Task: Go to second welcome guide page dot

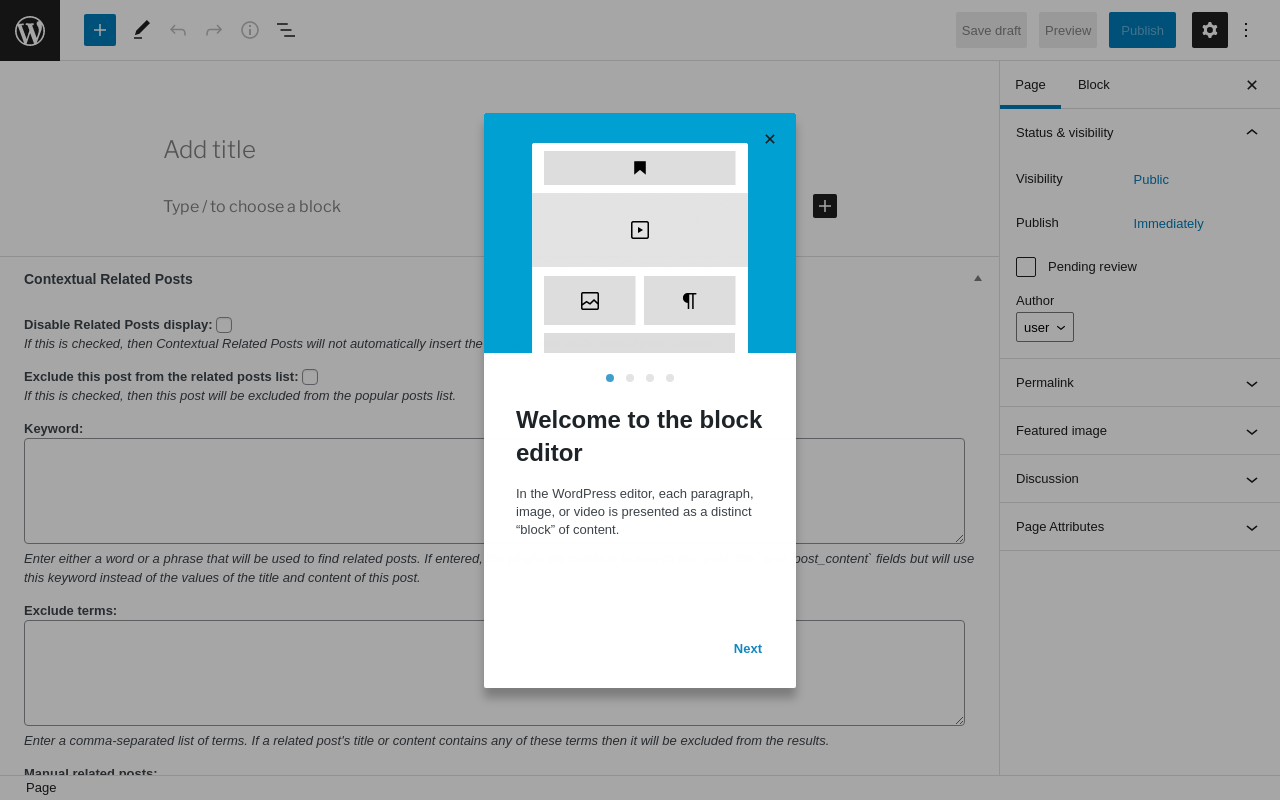Action: 630,378
